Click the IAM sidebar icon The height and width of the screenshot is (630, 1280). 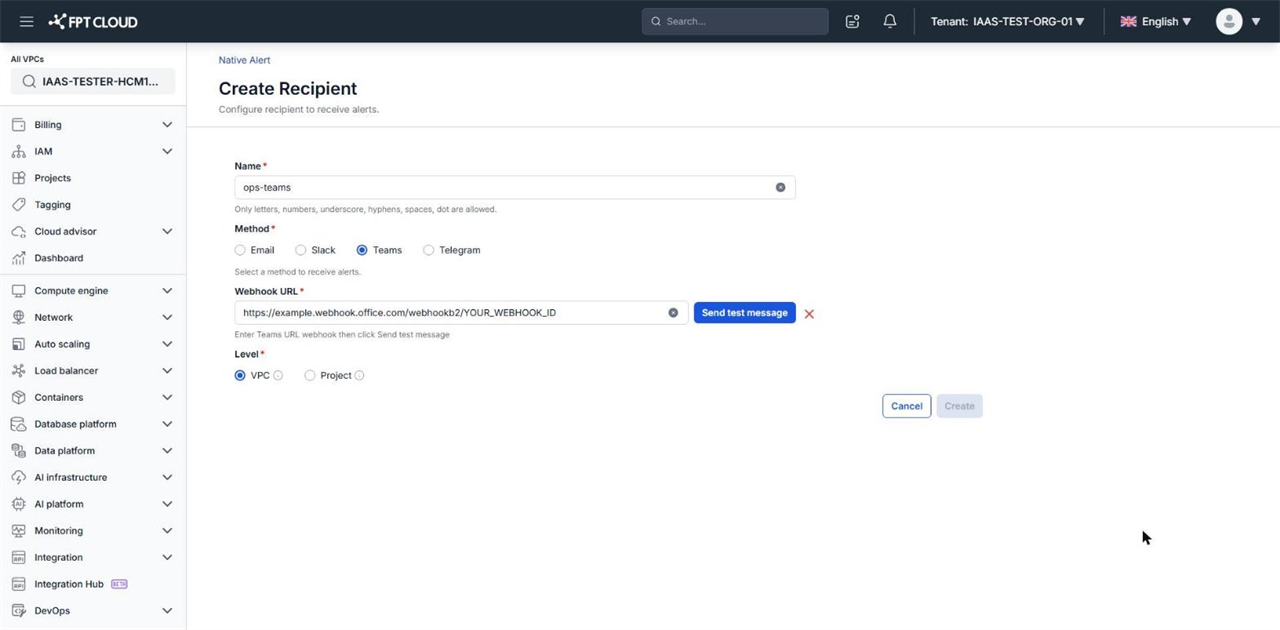[18, 152]
